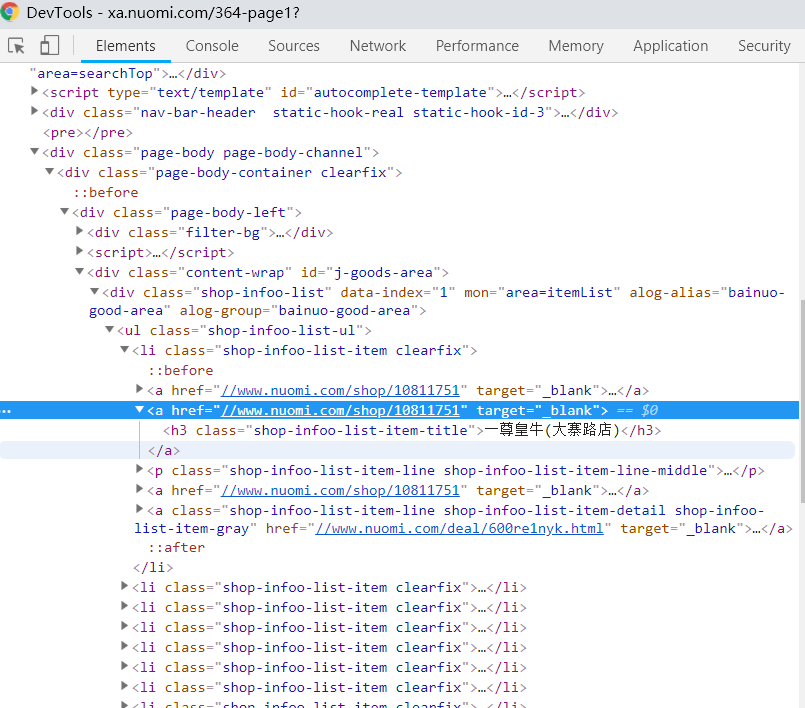This screenshot has height=708, width=805.
Task: Collapse the page-body-left div
Action: [64, 212]
